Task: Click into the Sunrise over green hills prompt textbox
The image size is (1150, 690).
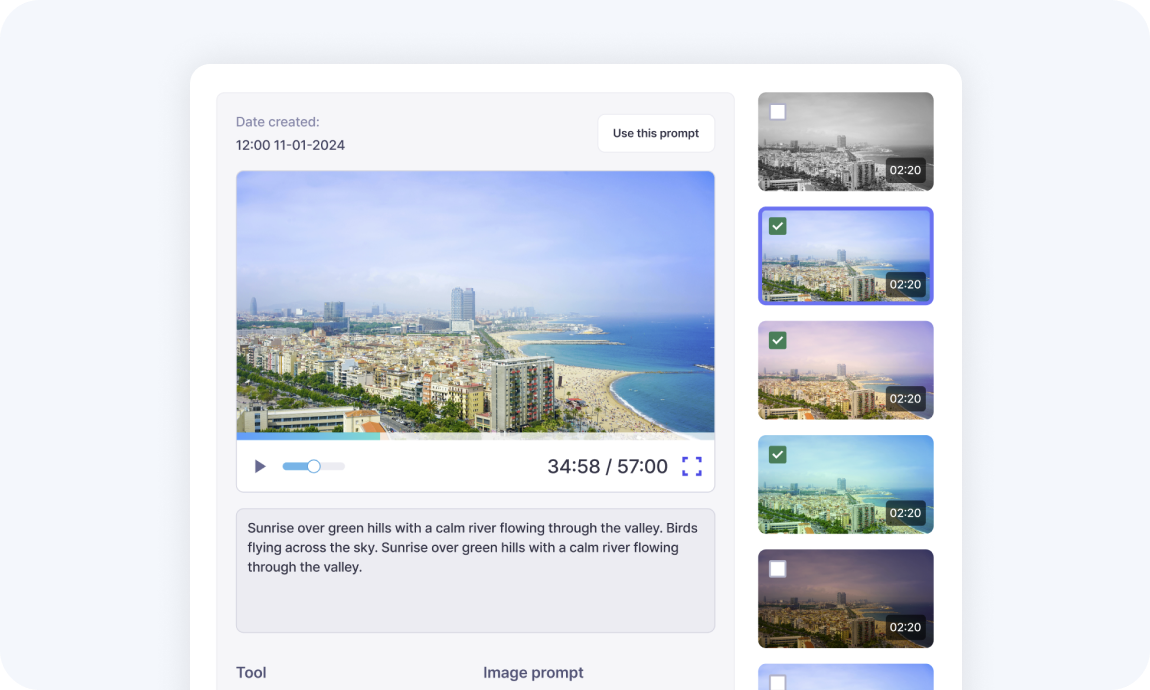Action: [x=475, y=570]
